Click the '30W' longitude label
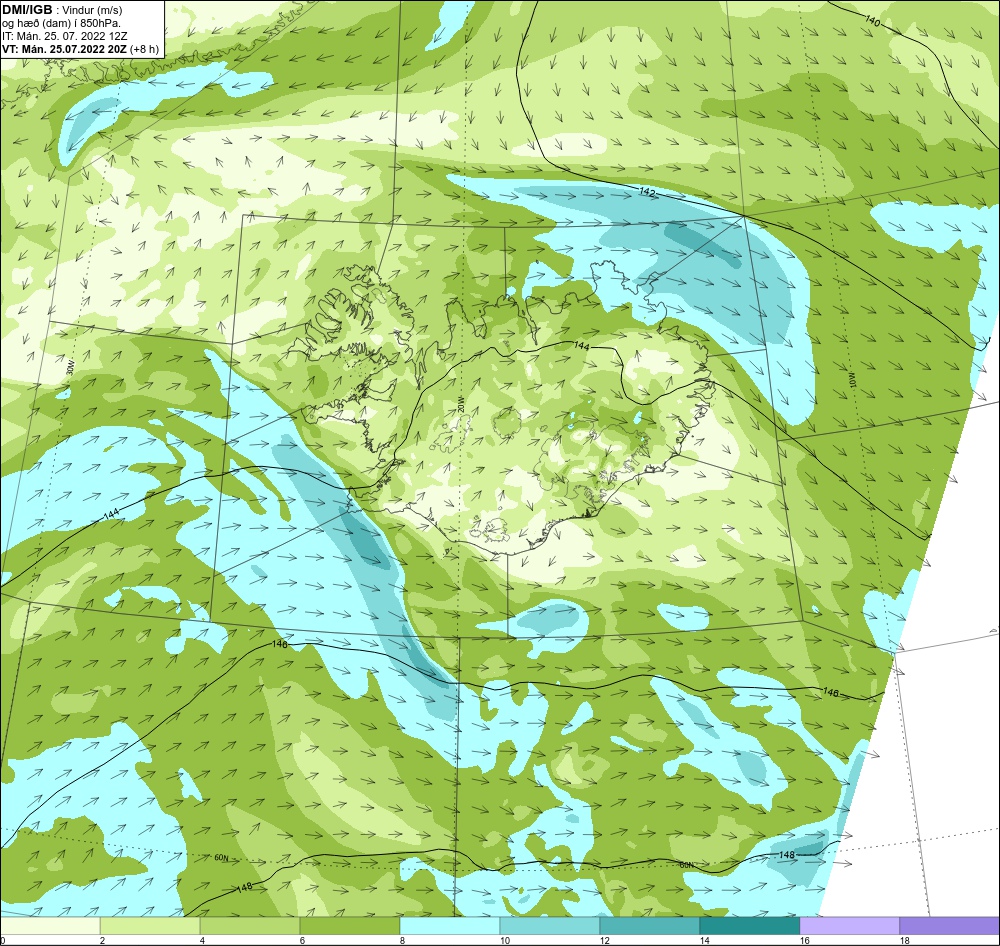The image size is (1000, 946). pyautogui.click(x=71, y=367)
